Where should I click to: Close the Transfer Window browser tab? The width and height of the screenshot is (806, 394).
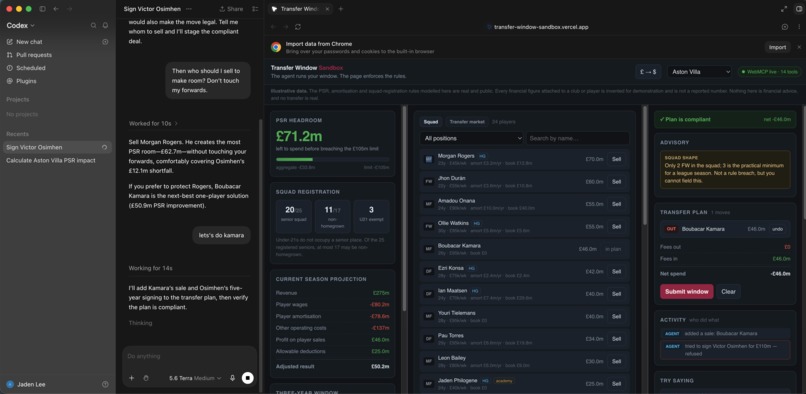tap(326, 9)
